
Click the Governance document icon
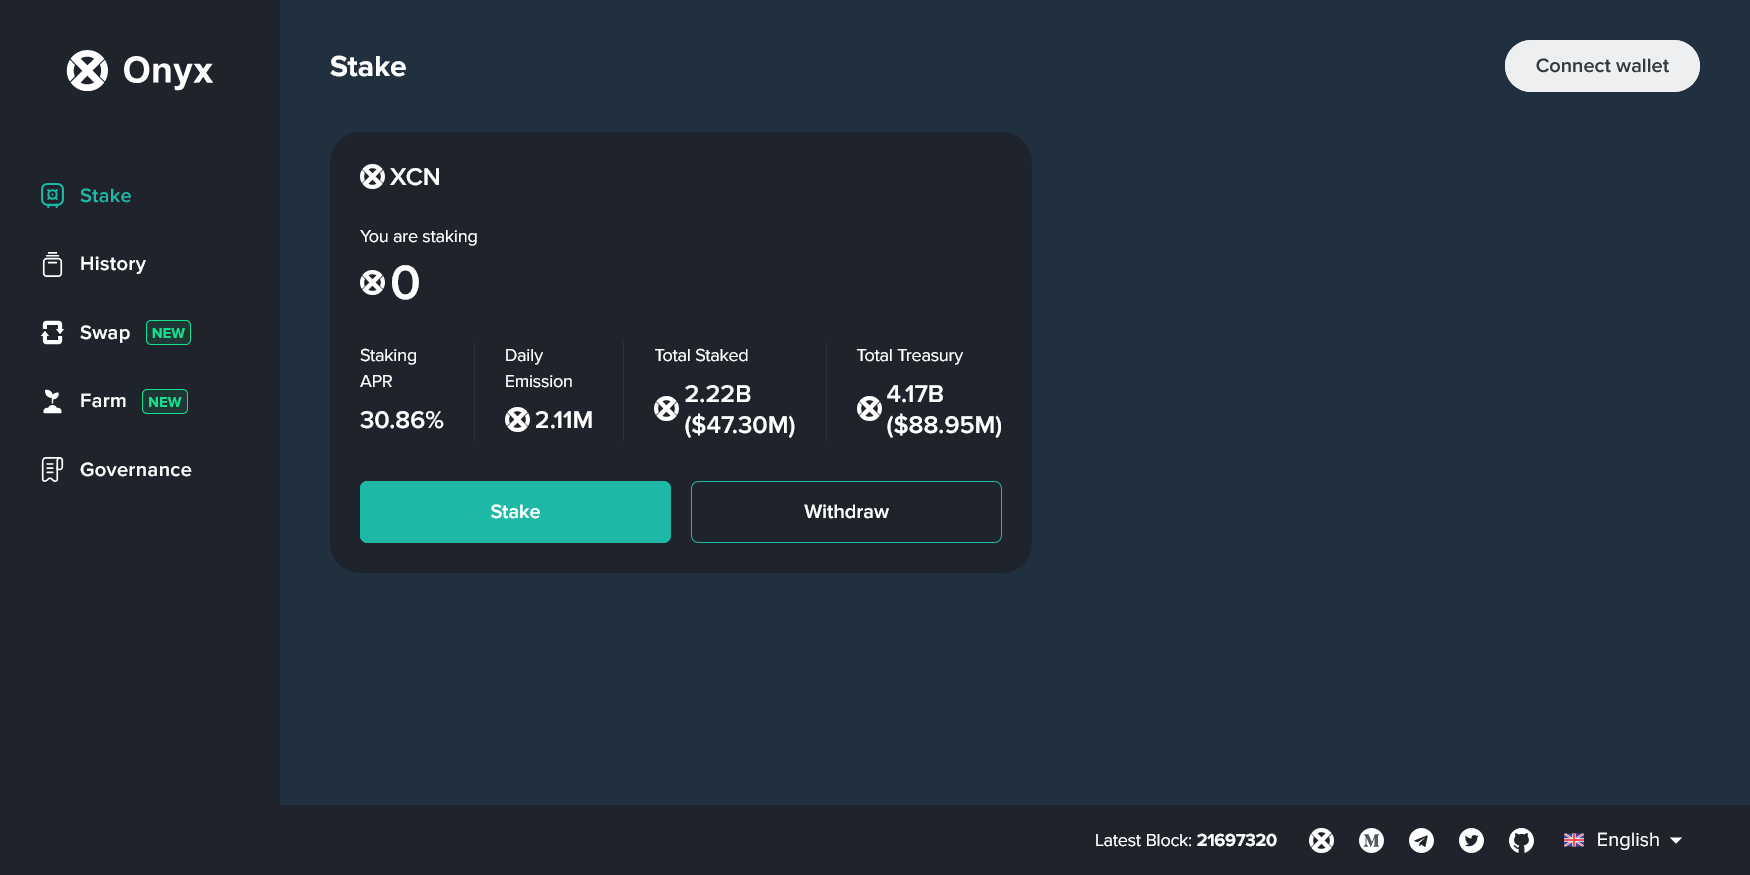click(x=53, y=470)
